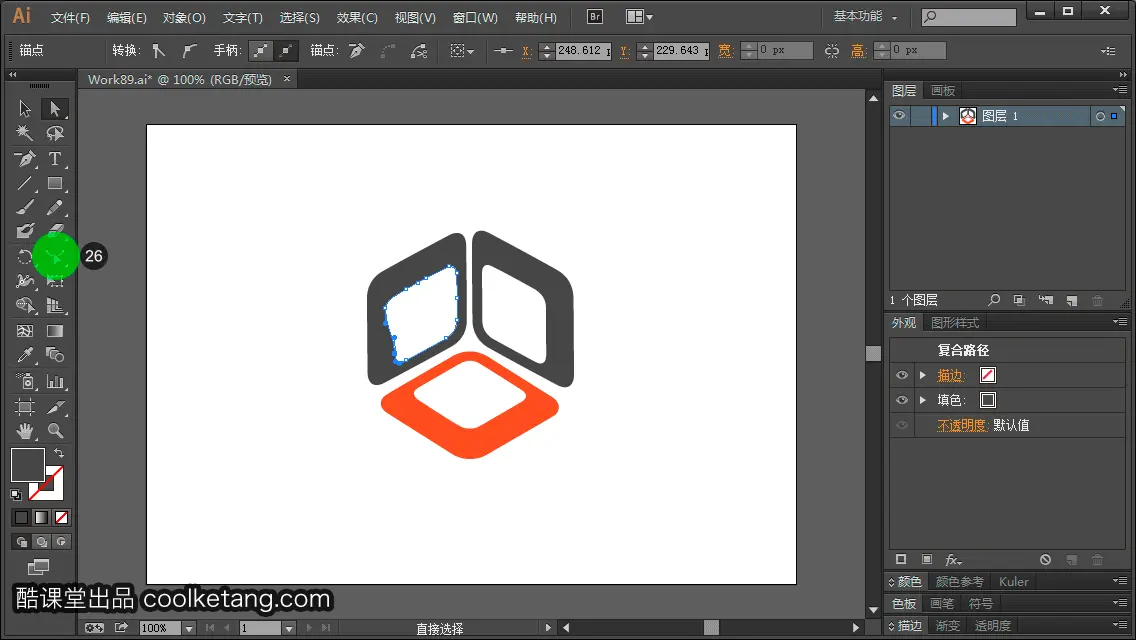The width and height of the screenshot is (1136, 640).
Task: Toggle show handles for multiple anchors button
Action: pyautogui.click(x=260, y=51)
